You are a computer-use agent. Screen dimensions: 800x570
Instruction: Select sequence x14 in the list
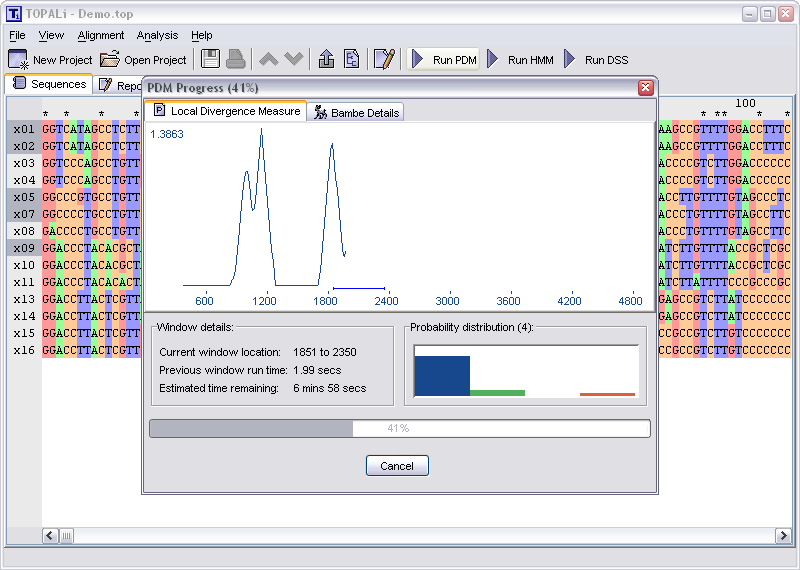click(24, 316)
